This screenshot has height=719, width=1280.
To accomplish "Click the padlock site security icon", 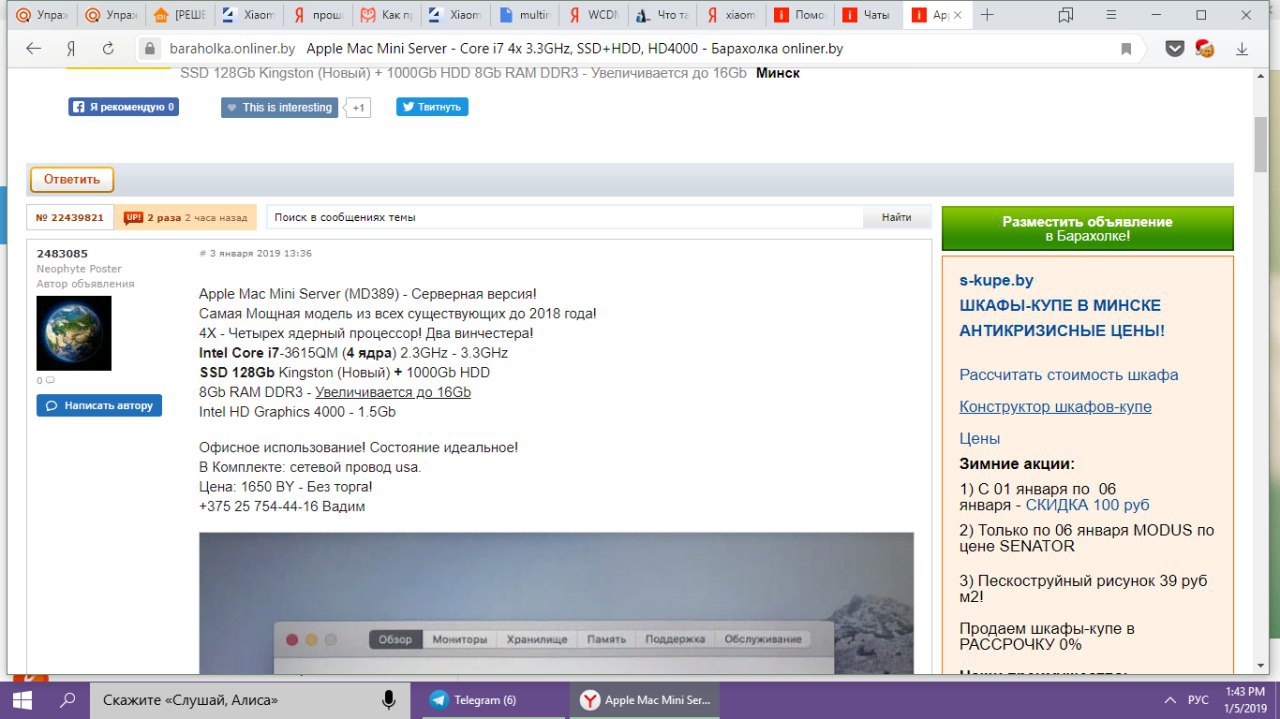I will point(150,48).
